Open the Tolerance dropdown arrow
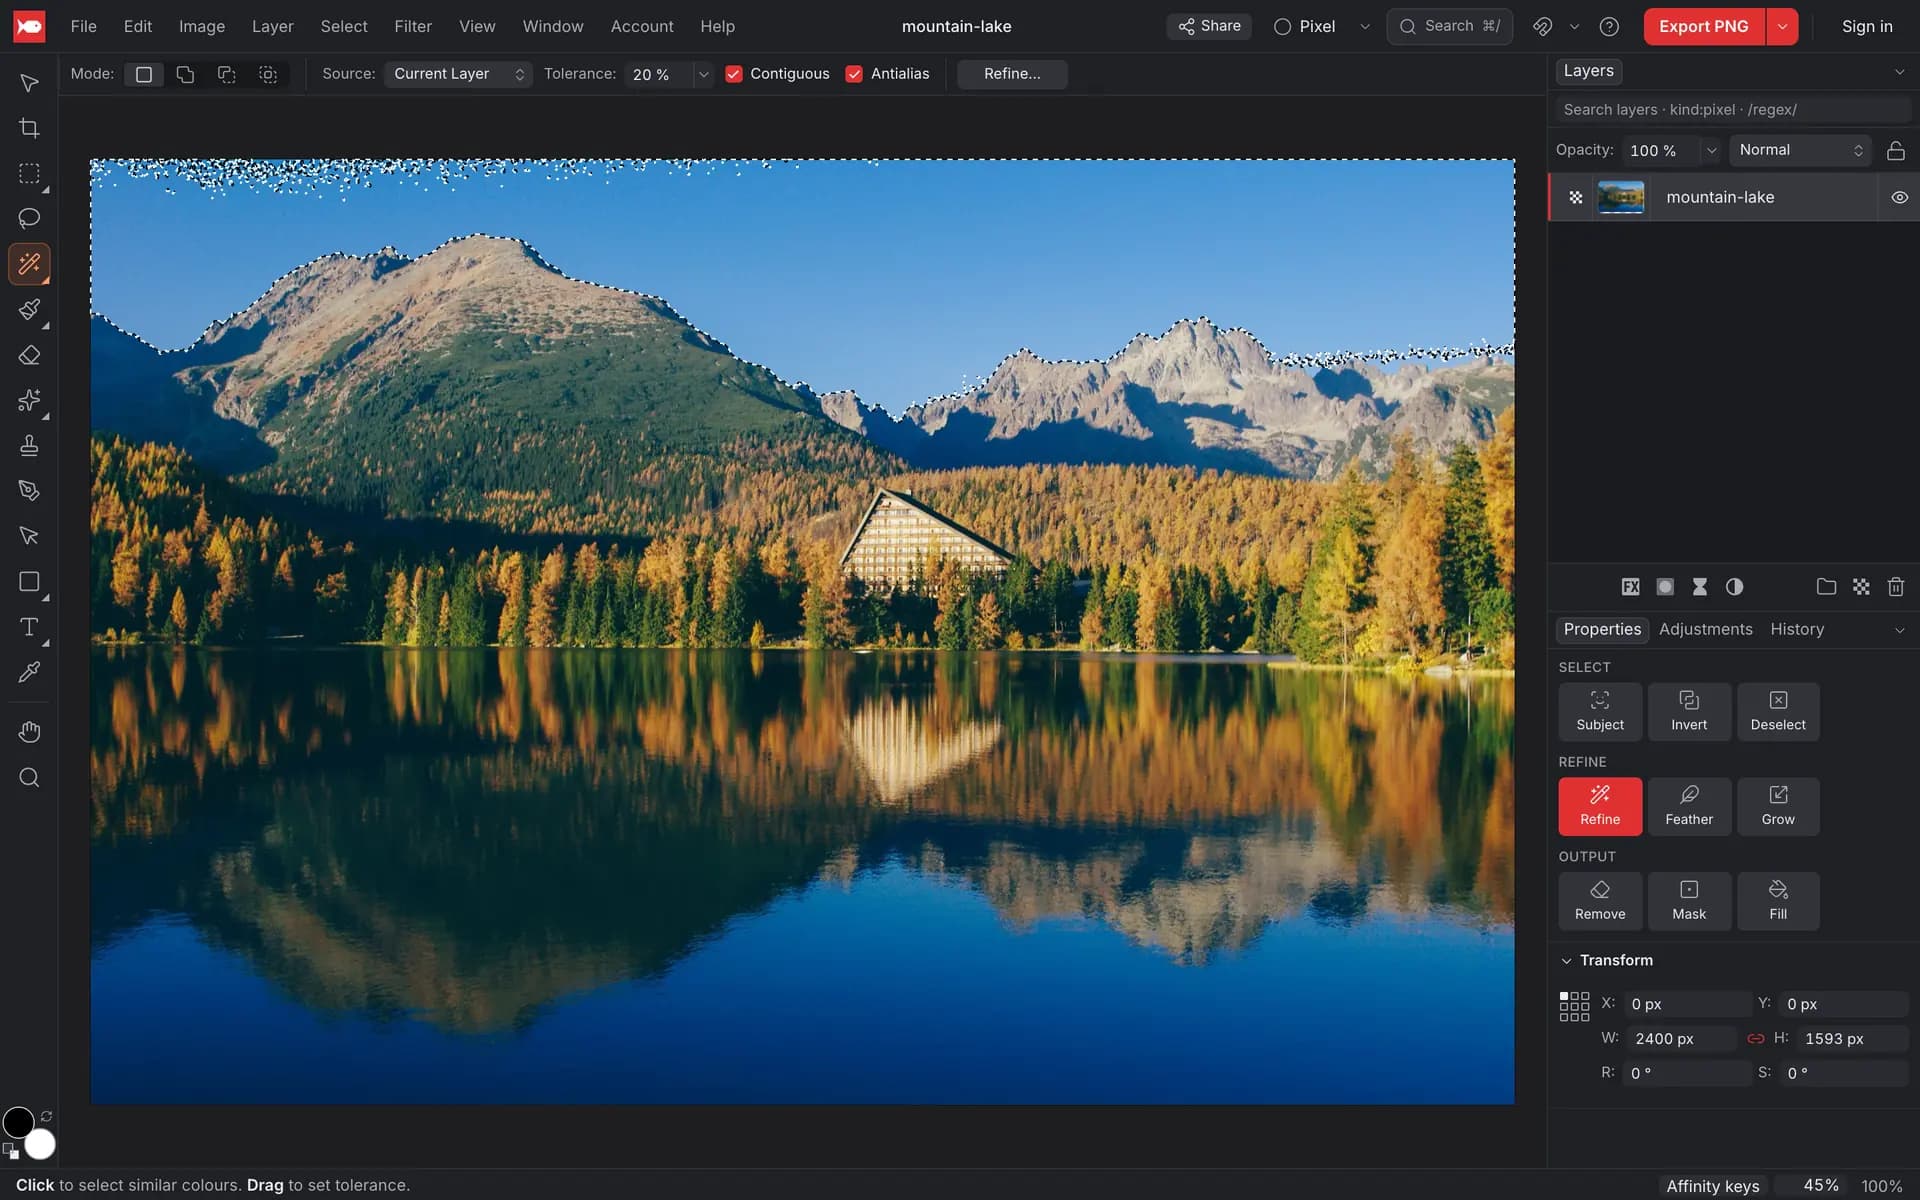 tap(703, 74)
